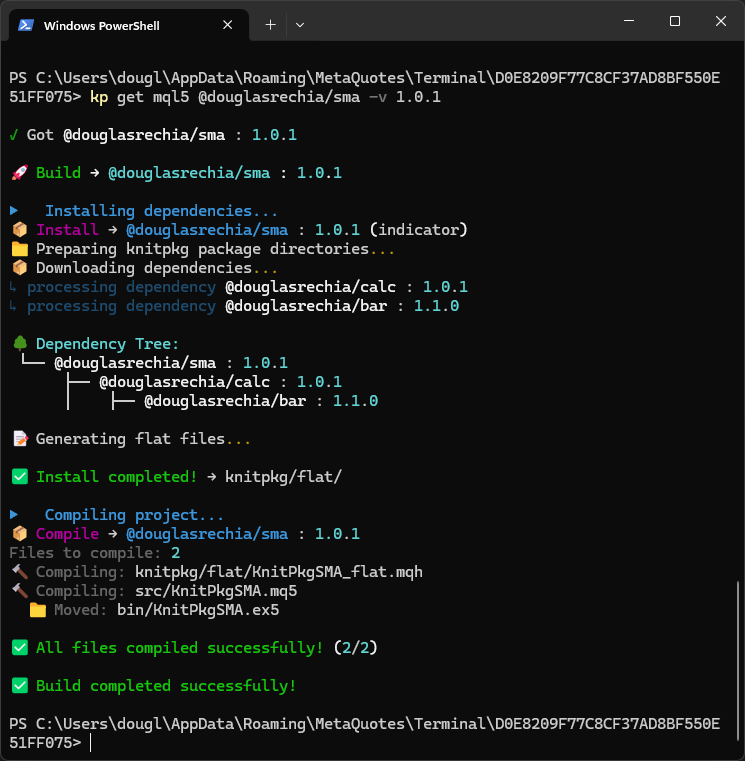Click '@douglasrechia/bar' node in dependency tree
Viewport: 745px width, 761px height.
(225, 401)
